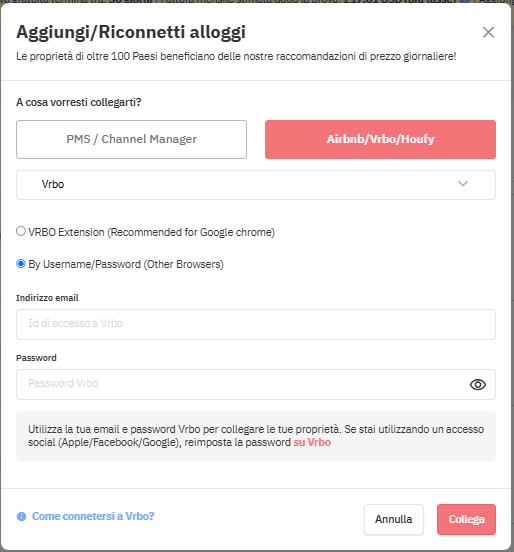Image resolution: width=514 pixels, height=552 pixels.
Task: Click the Recommended for Google chrome label text
Action: pos(191,232)
